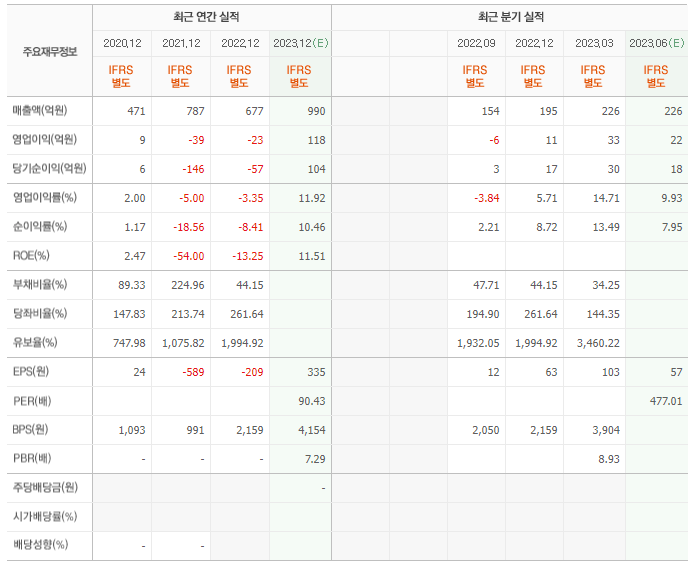The image size is (692, 565).
Task: Click the debt ratio value 224.96
Action: 188,286
